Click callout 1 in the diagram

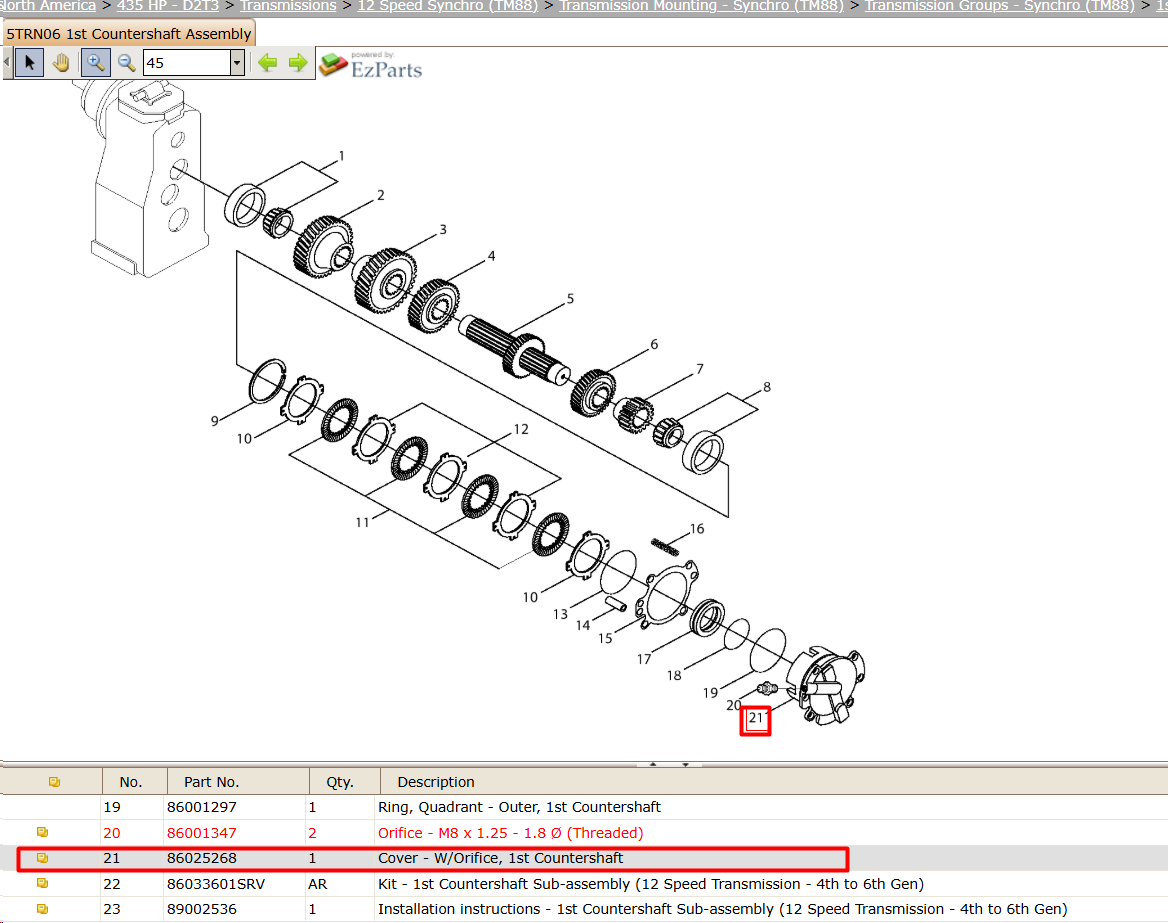341,156
